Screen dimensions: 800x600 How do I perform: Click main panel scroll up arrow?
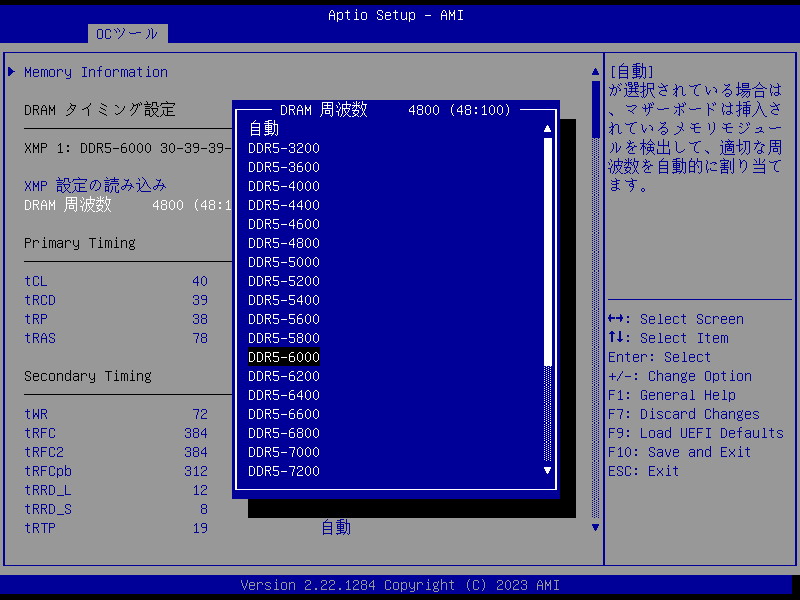(x=595, y=72)
